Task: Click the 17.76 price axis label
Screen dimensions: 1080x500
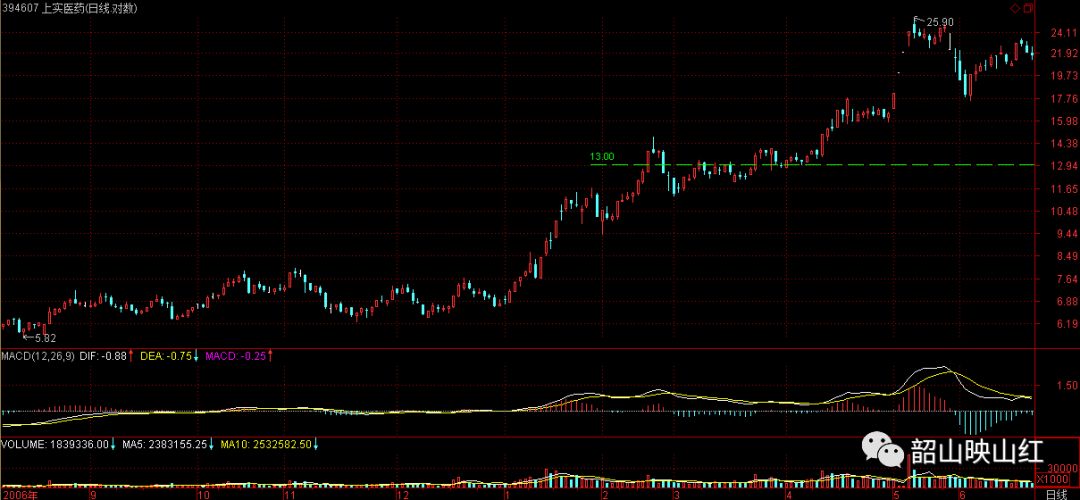Action: click(1063, 98)
